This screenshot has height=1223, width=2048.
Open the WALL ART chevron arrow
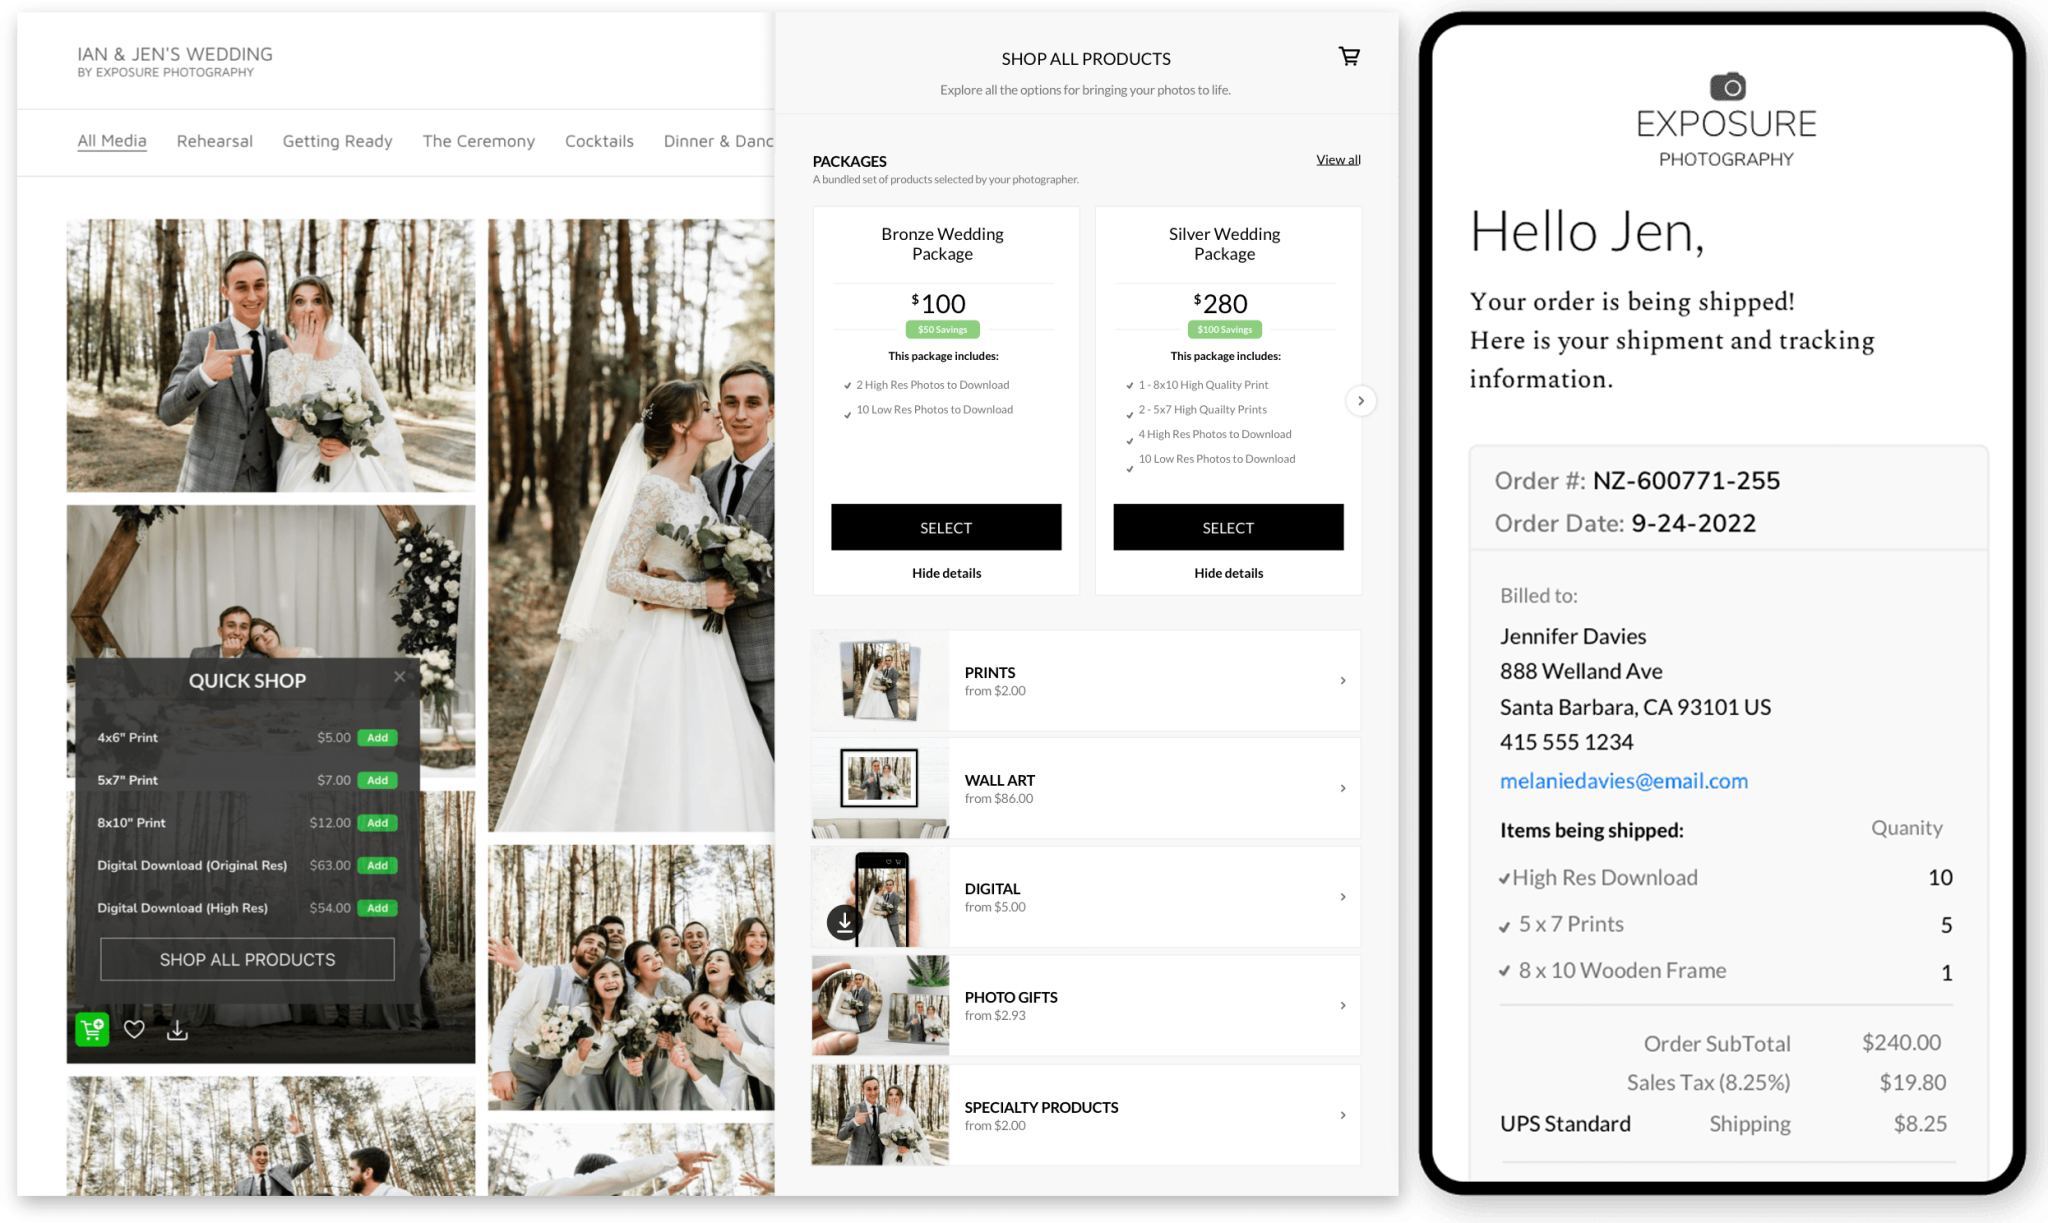[1343, 788]
